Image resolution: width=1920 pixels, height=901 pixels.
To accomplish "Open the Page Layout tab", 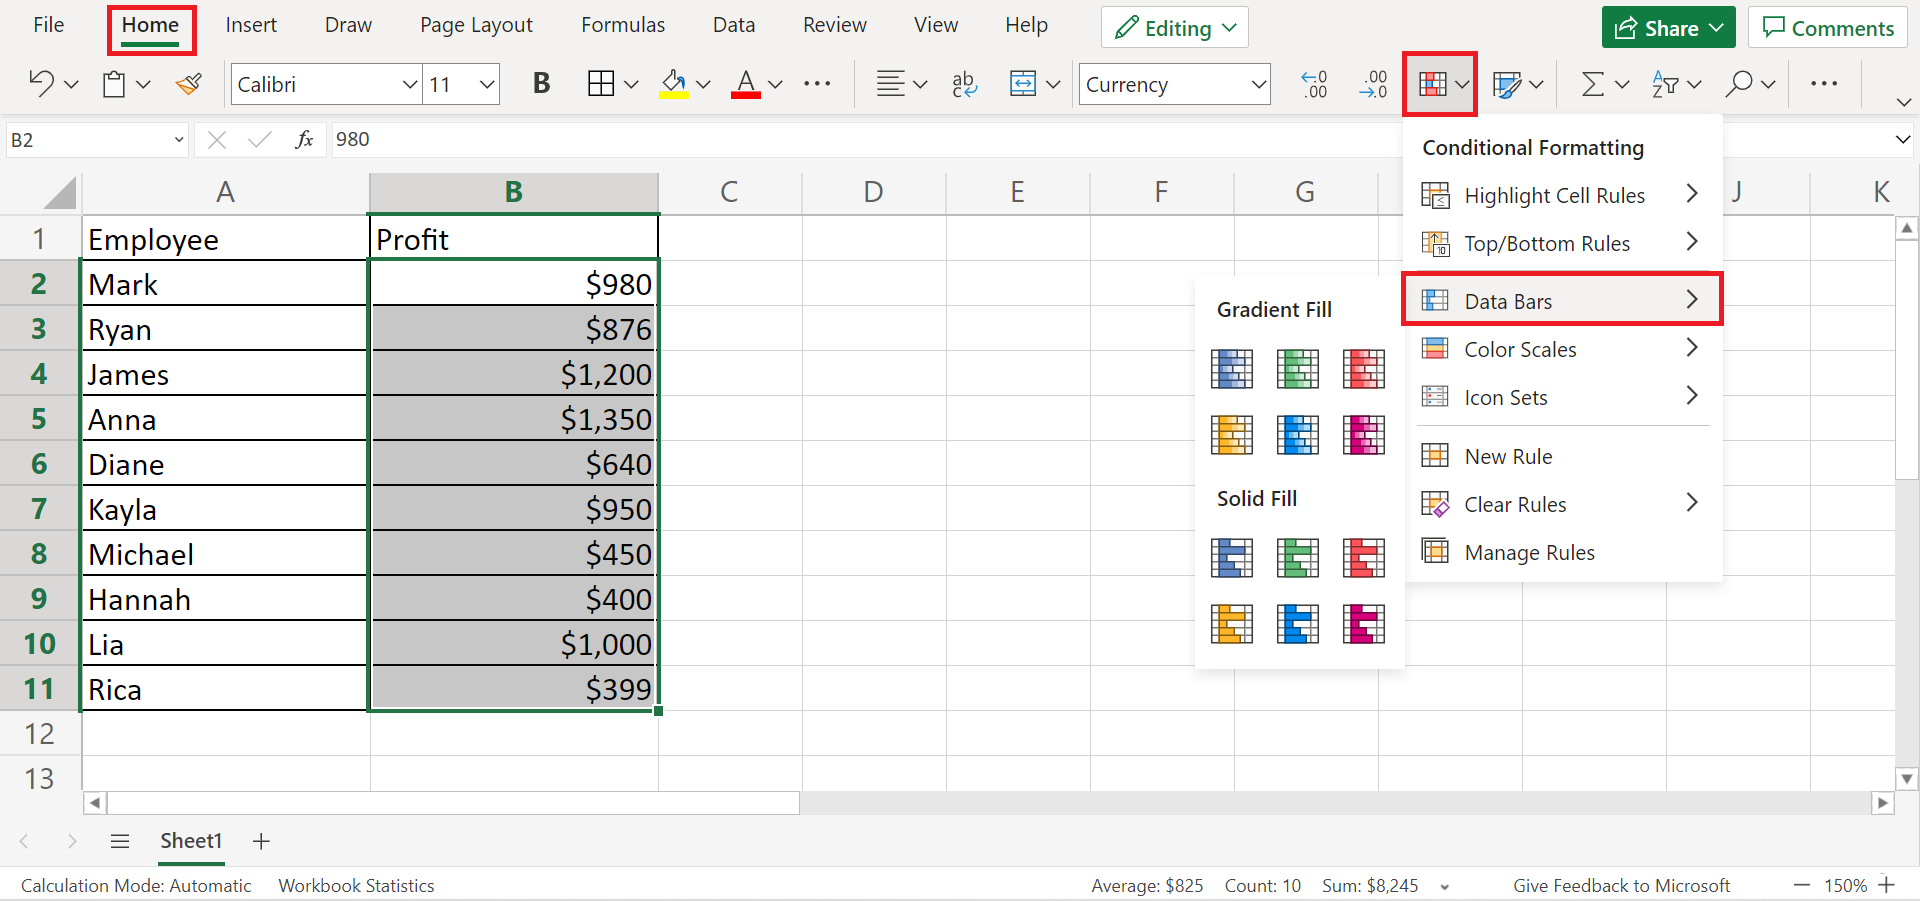I will click(x=476, y=25).
